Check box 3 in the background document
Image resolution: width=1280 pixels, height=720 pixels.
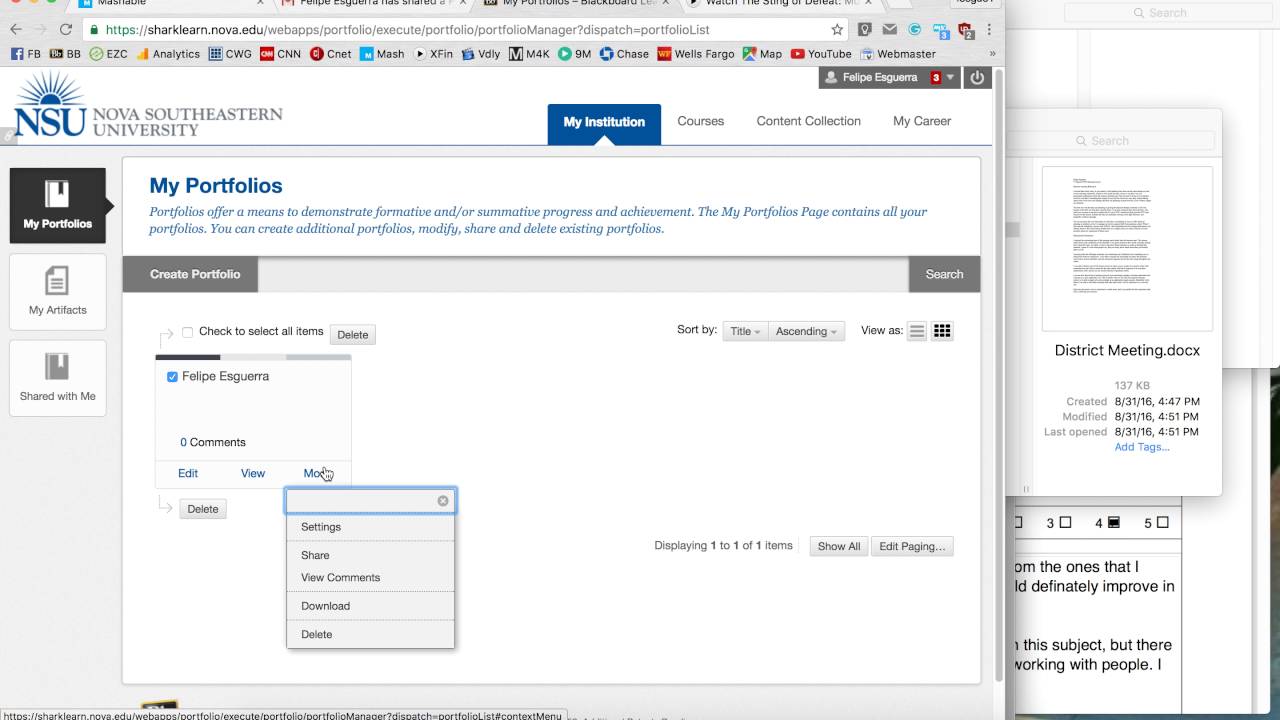(x=1065, y=523)
